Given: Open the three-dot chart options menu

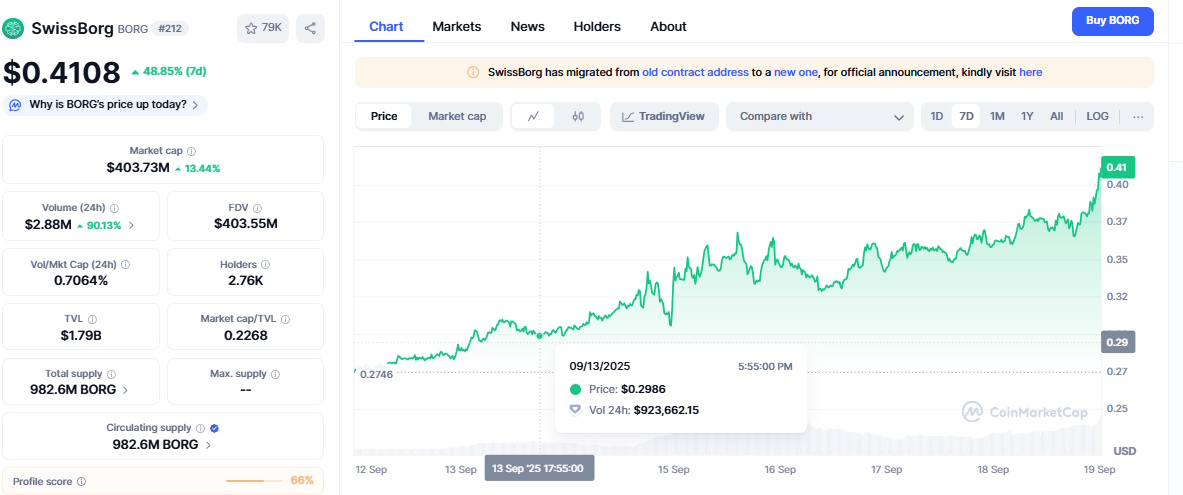Looking at the screenshot, I should 1138,116.
